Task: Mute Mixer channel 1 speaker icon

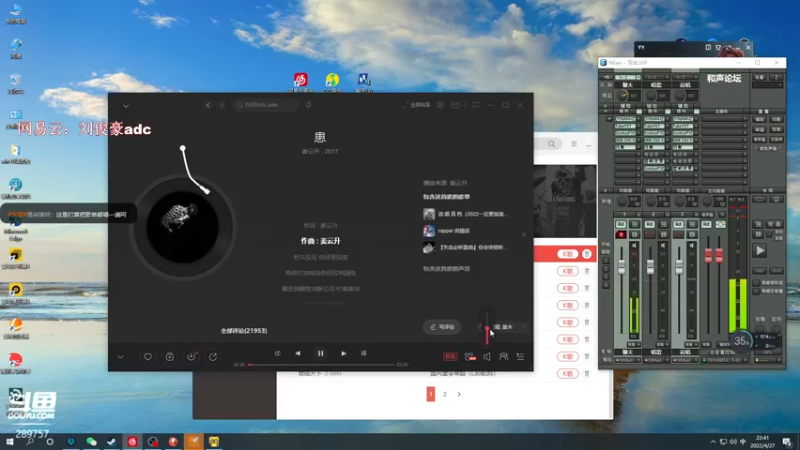Action: (634, 245)
